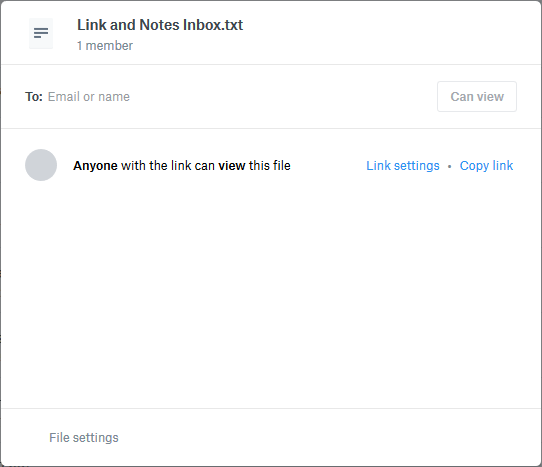The image size is (542, 467).
Task: Open Link settings
Action: tap(403, 166)
